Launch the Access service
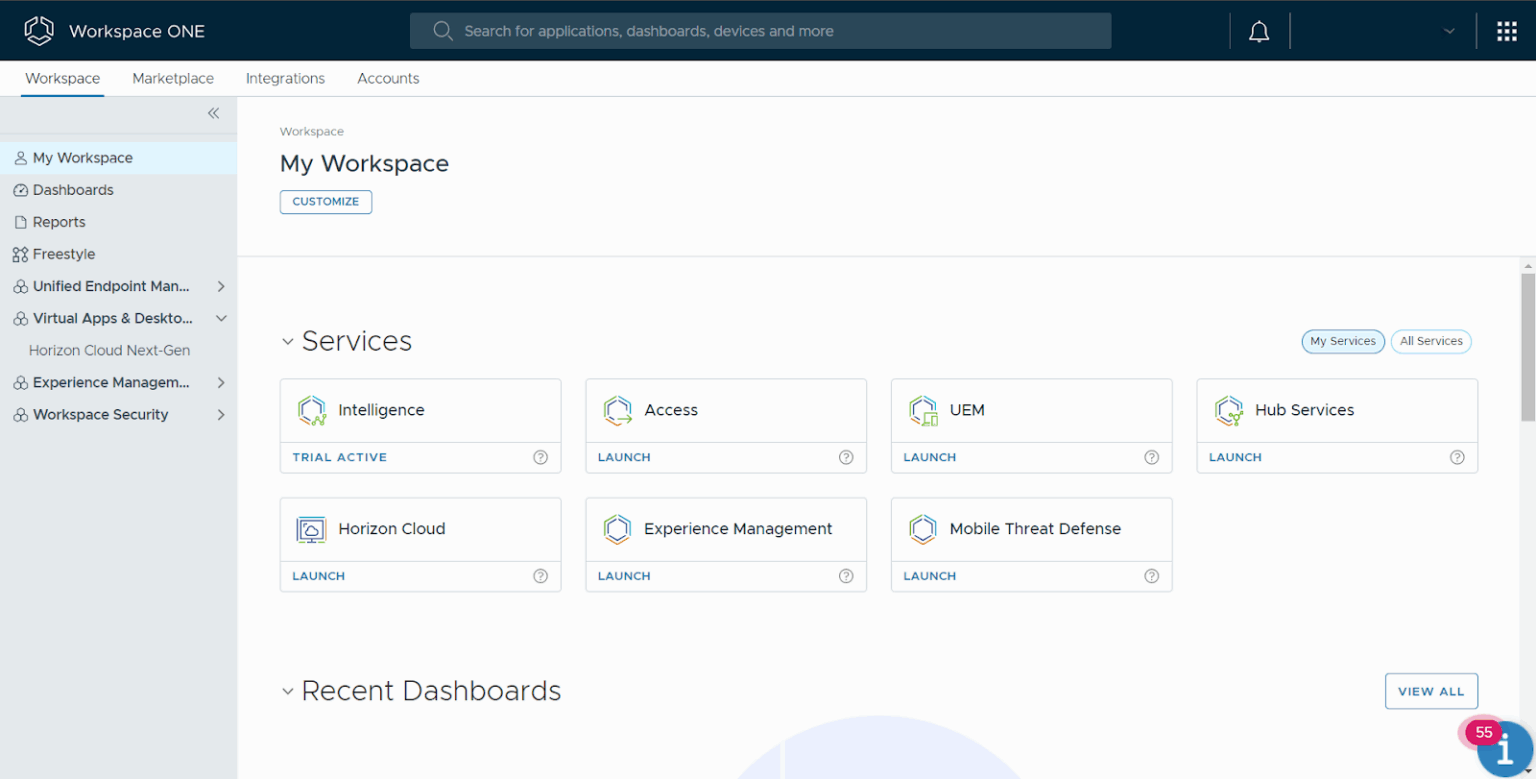1536x779 pixels. tap(623, 457)
